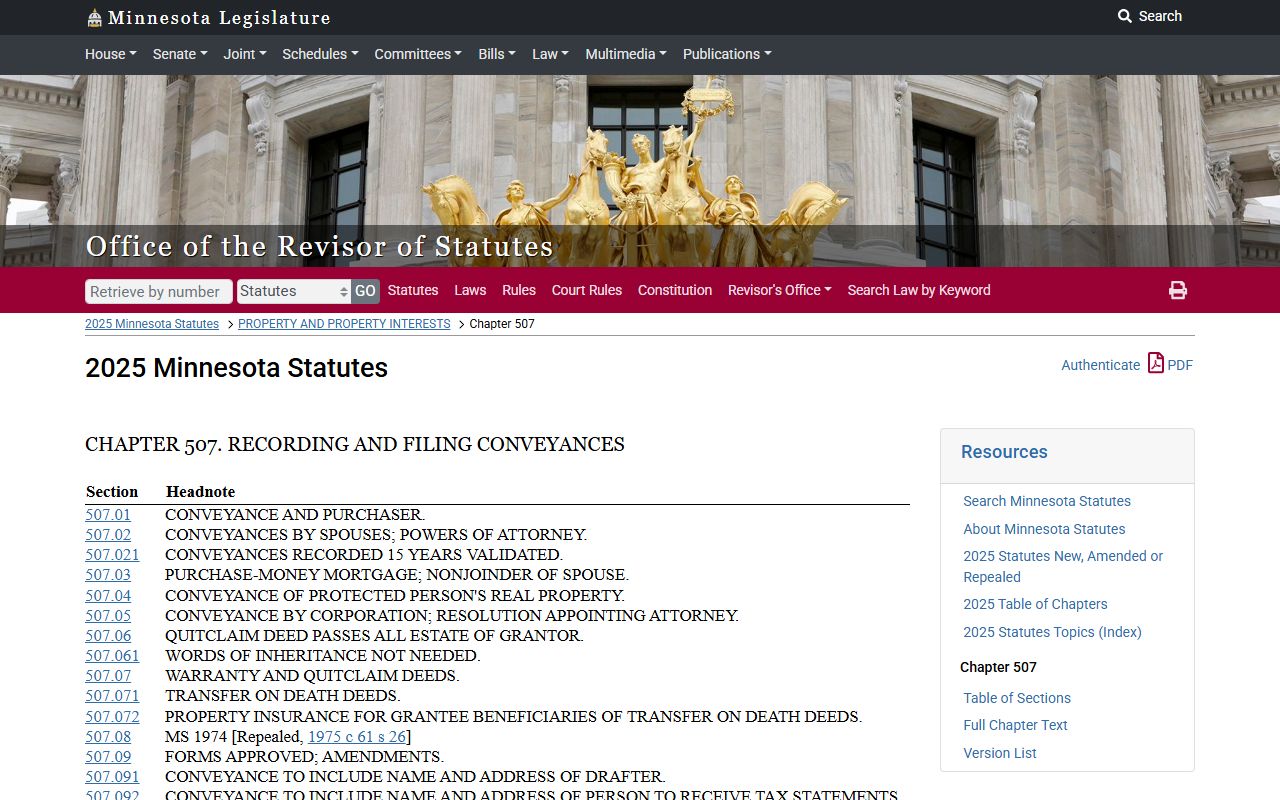Open the Bills dropdown menu
The width and height of the screenshot is (1280, 800).
coord(497,54)
